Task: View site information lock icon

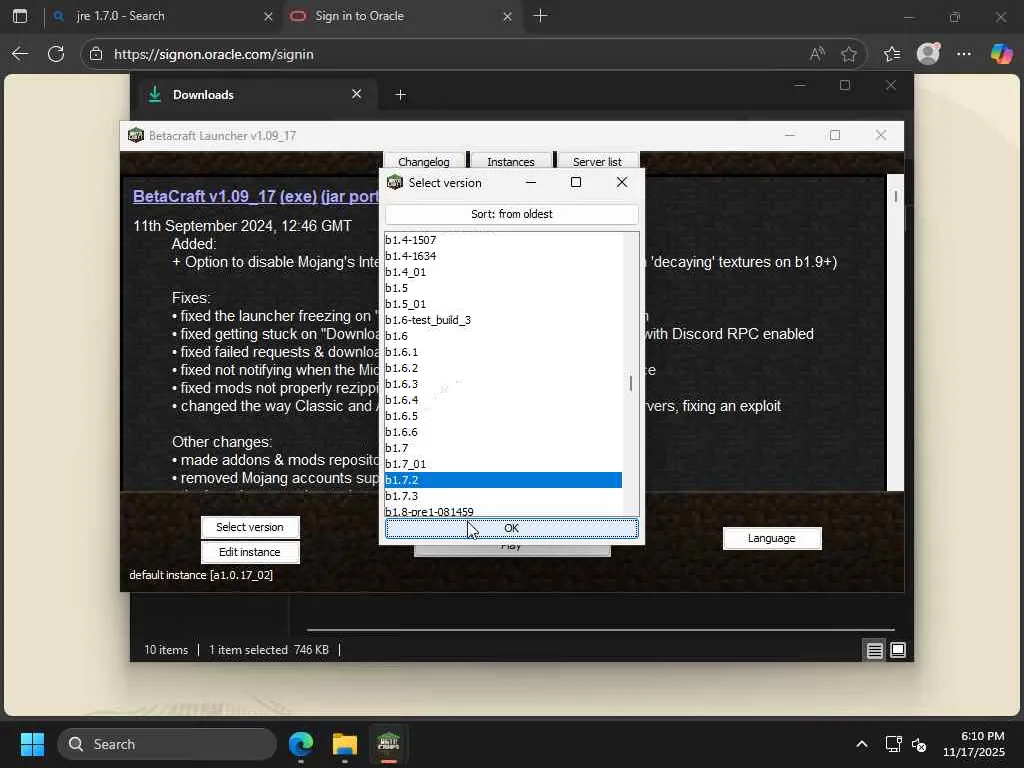Action: click(96, 54)
